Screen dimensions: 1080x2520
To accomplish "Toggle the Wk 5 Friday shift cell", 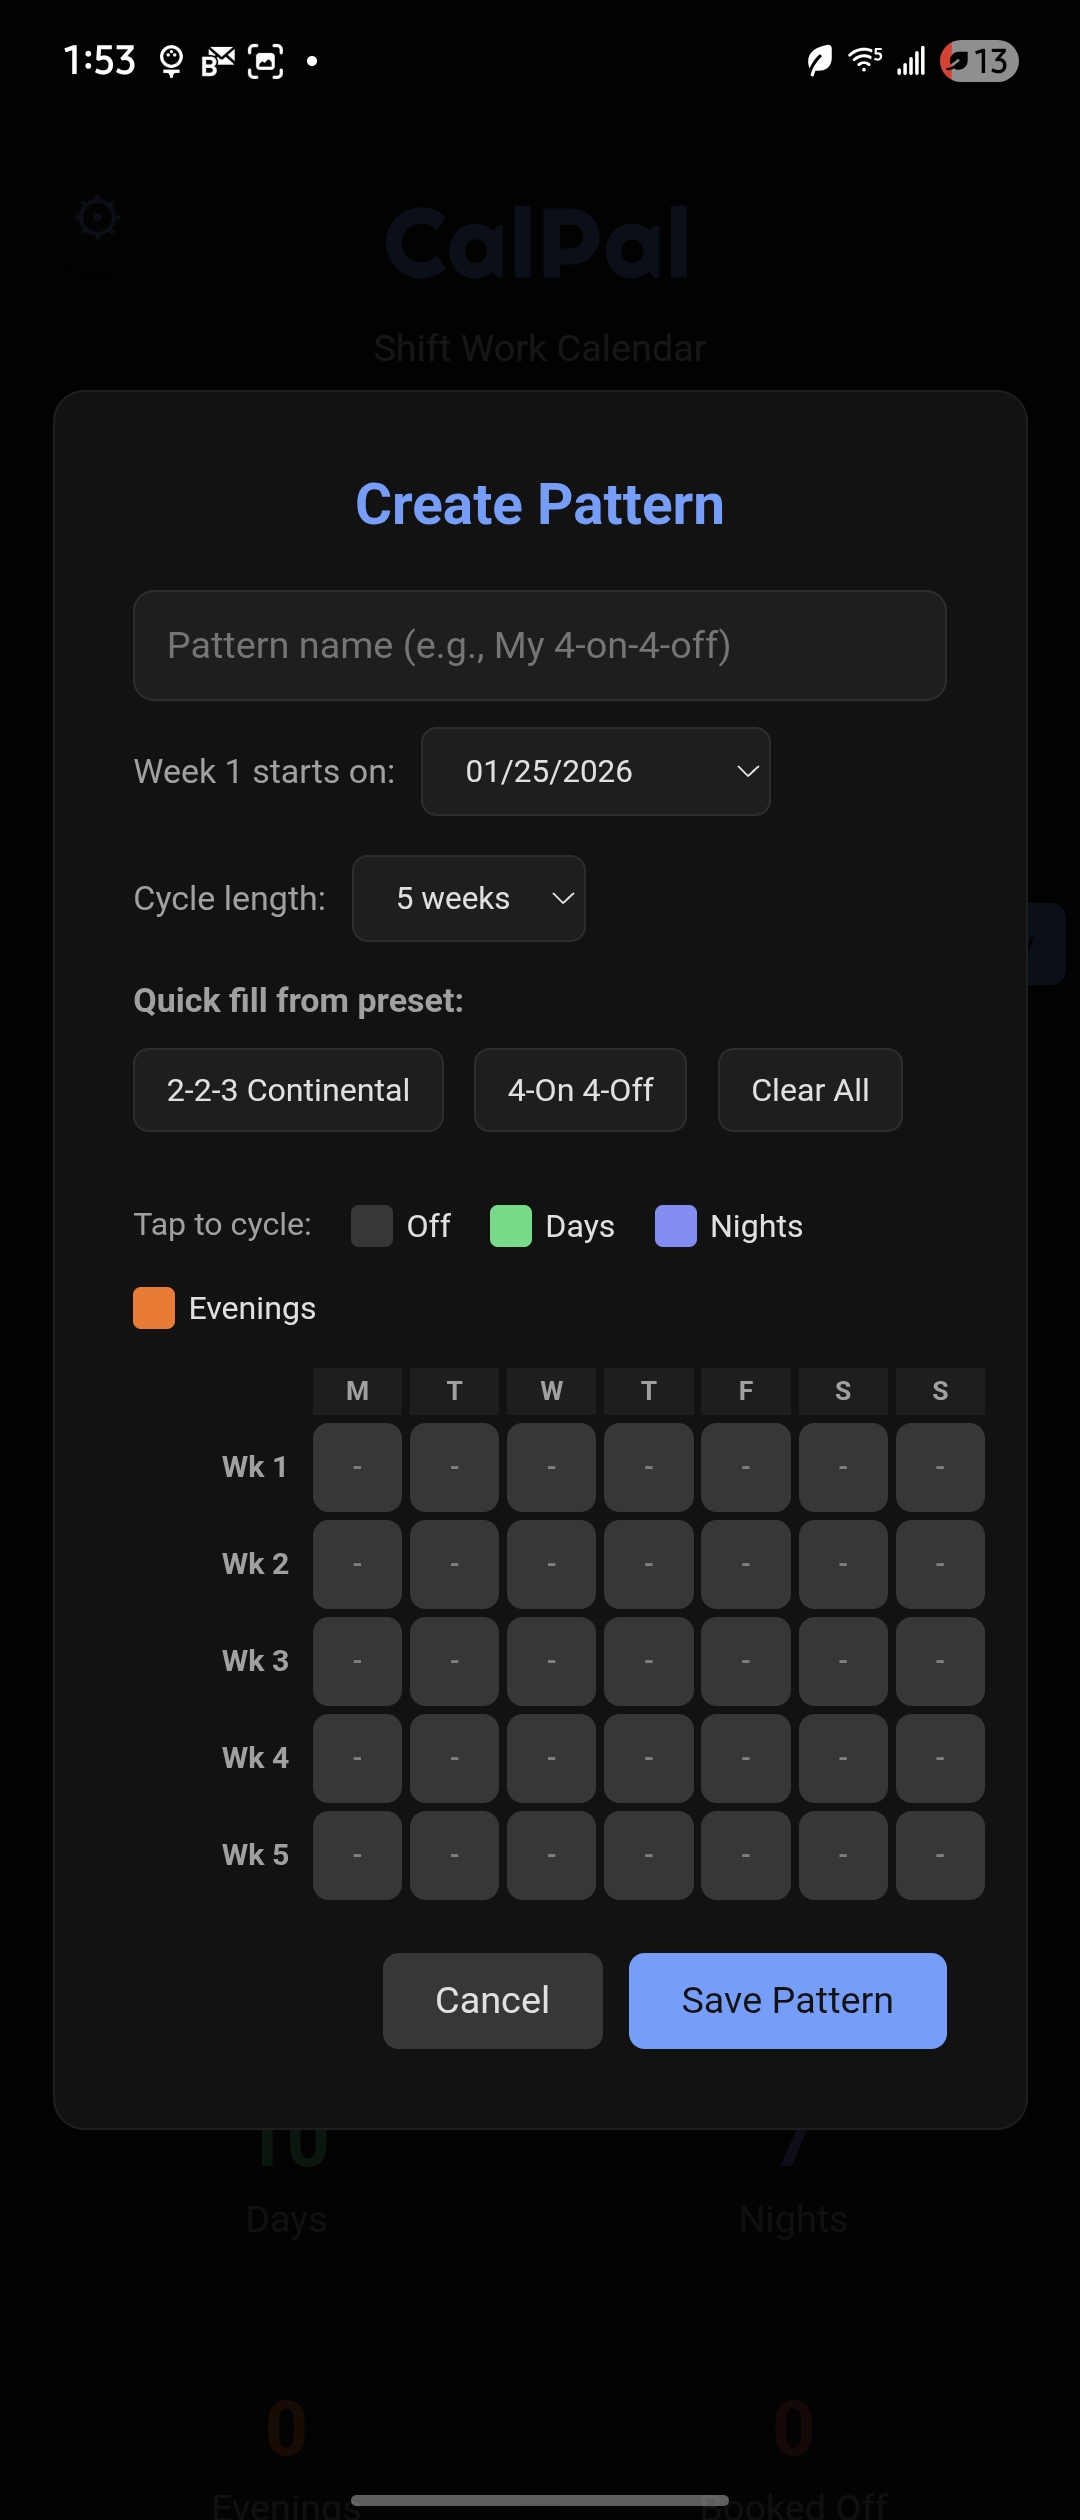I will (746, 1855).
